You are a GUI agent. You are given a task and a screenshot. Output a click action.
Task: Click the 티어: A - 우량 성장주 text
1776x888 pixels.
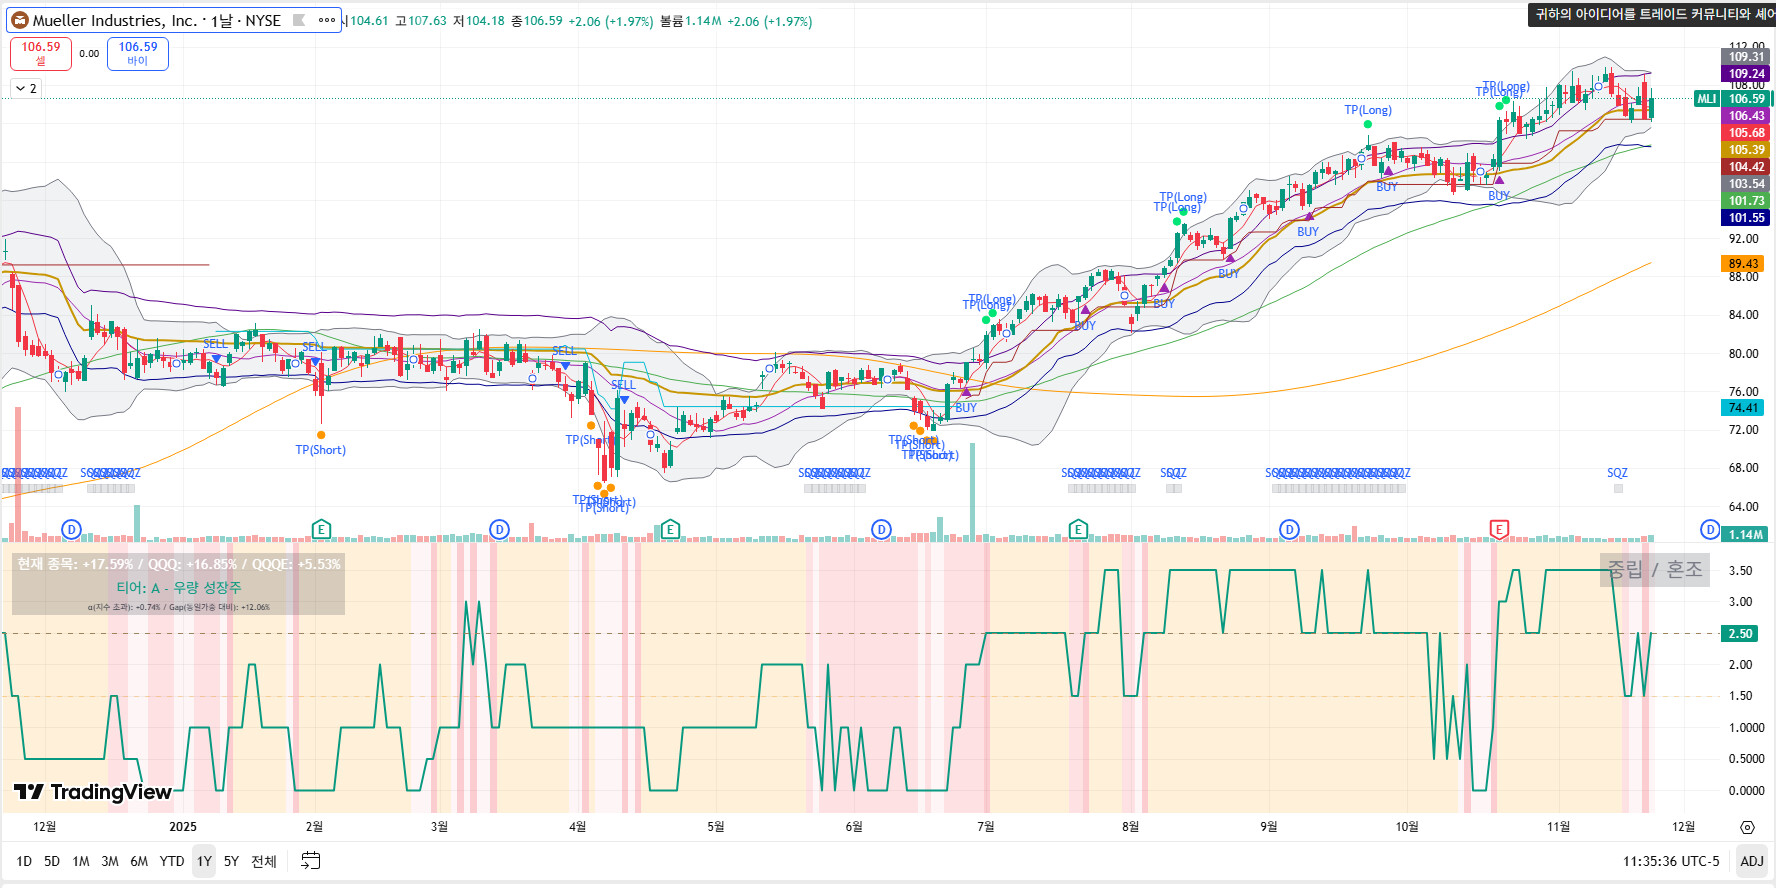[x=179, y=588]
